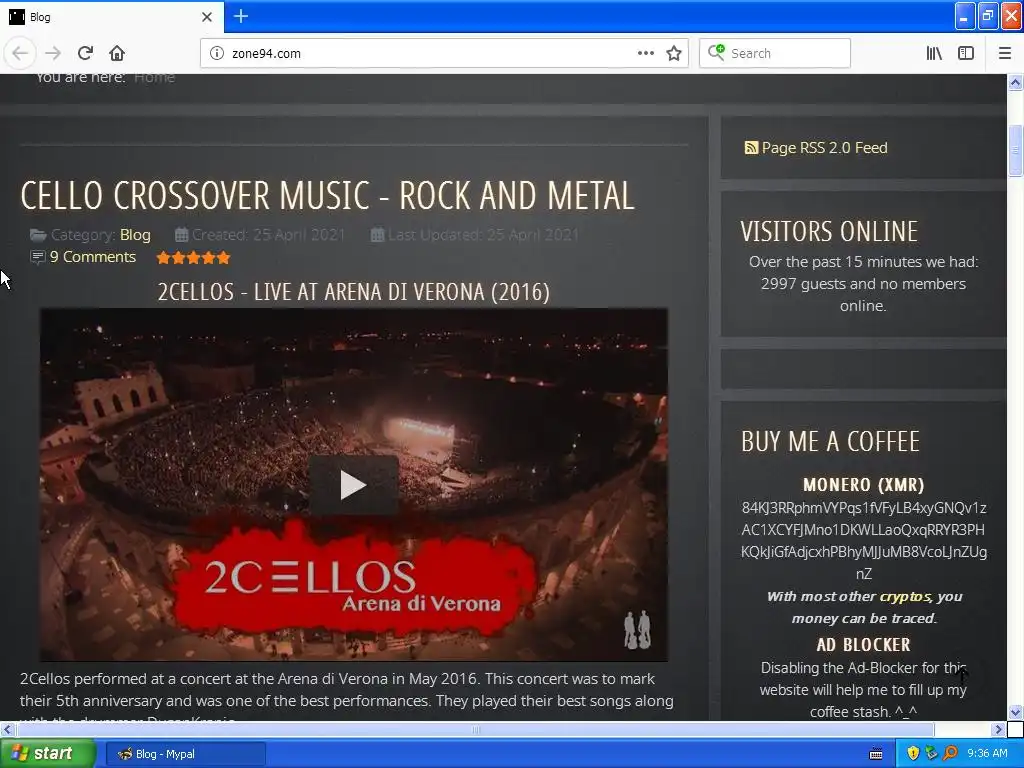The width and height of the screenshot is (1024, 768).
Task: Click the security shield tray icon
Action: coord(913,754)
